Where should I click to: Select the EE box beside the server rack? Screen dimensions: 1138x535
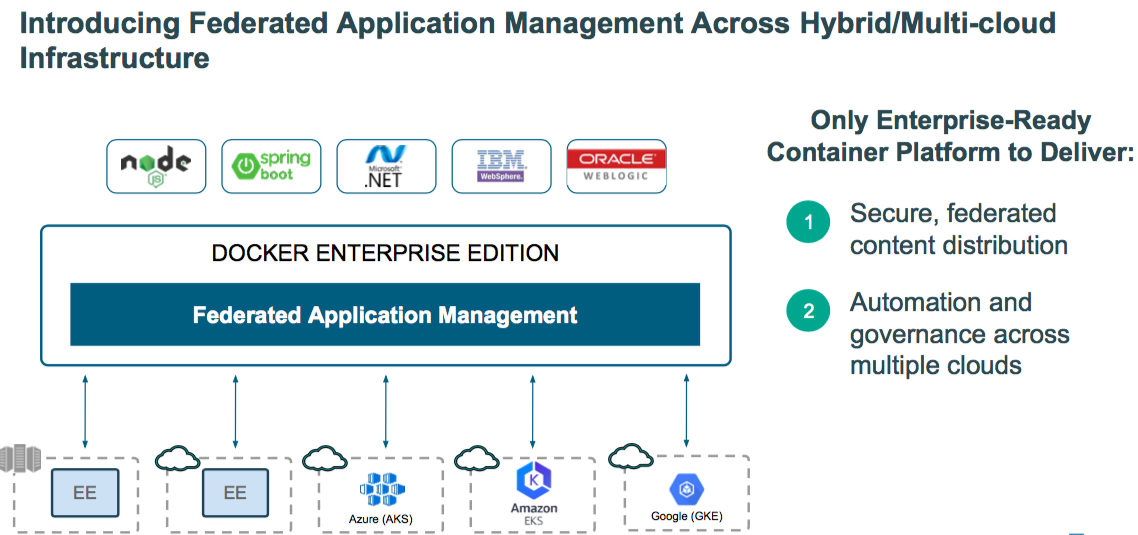tap(85, 492)
